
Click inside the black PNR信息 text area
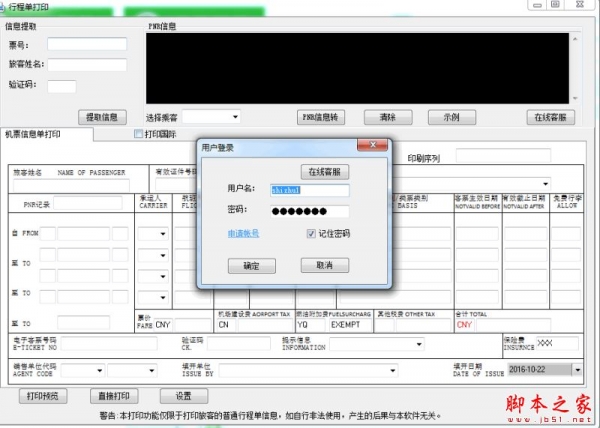click(357, 68)
